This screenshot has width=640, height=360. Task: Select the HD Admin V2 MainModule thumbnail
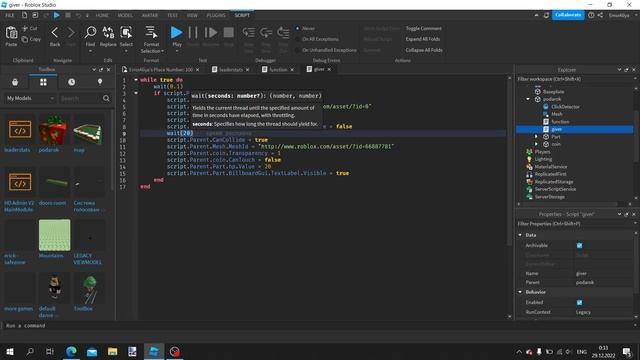20,182
